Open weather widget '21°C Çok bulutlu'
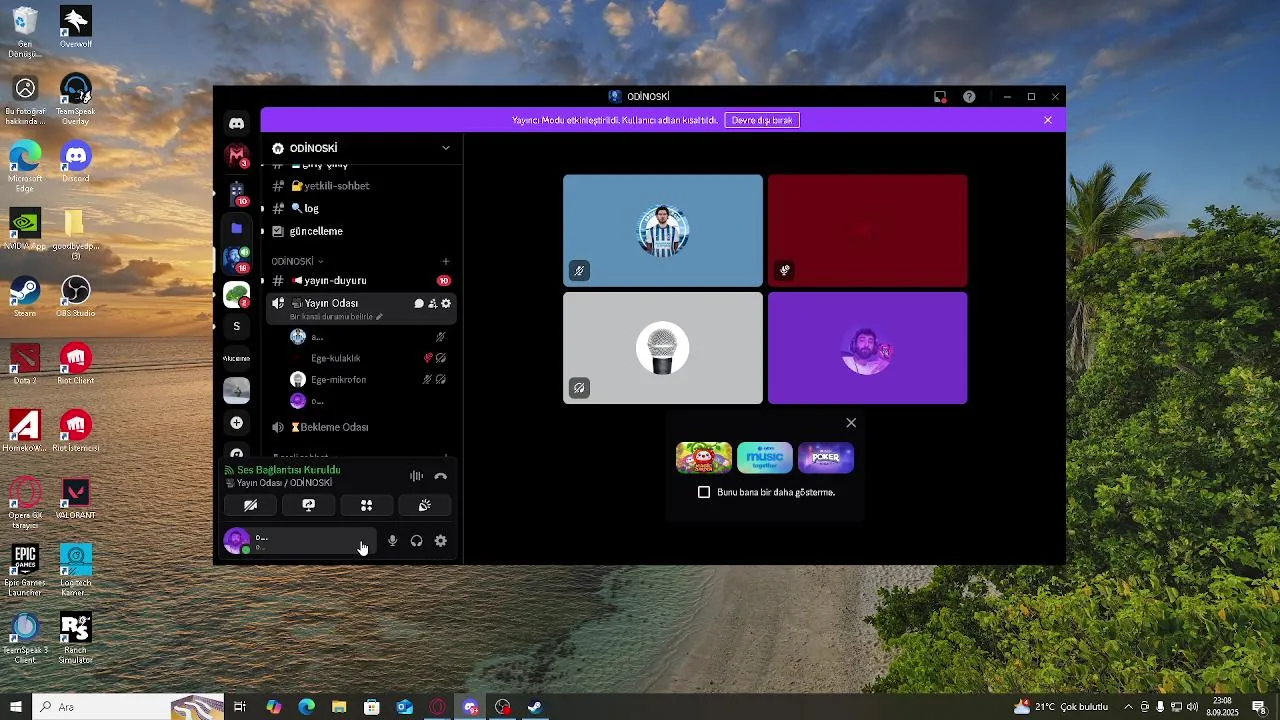1280x720 pixels. (1061, 707)
